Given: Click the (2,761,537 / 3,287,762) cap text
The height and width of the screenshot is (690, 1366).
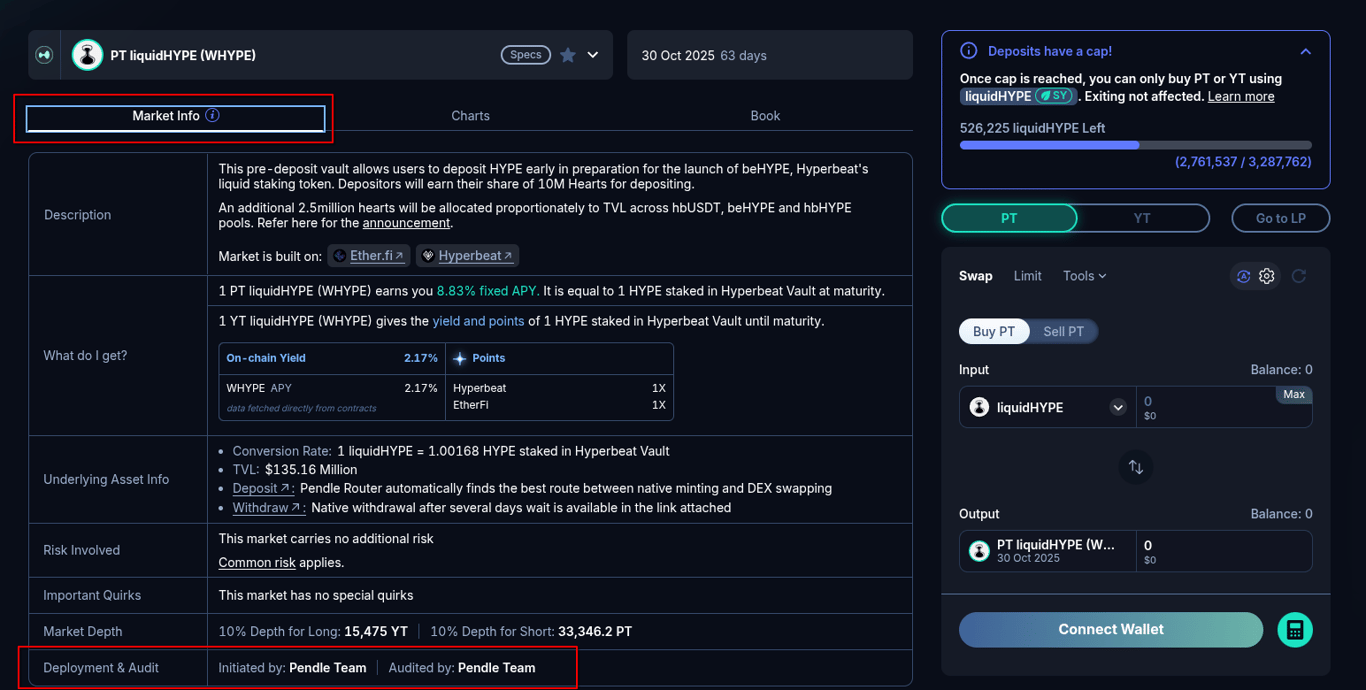Looking at the screenshot, I should coord(1243,161).
